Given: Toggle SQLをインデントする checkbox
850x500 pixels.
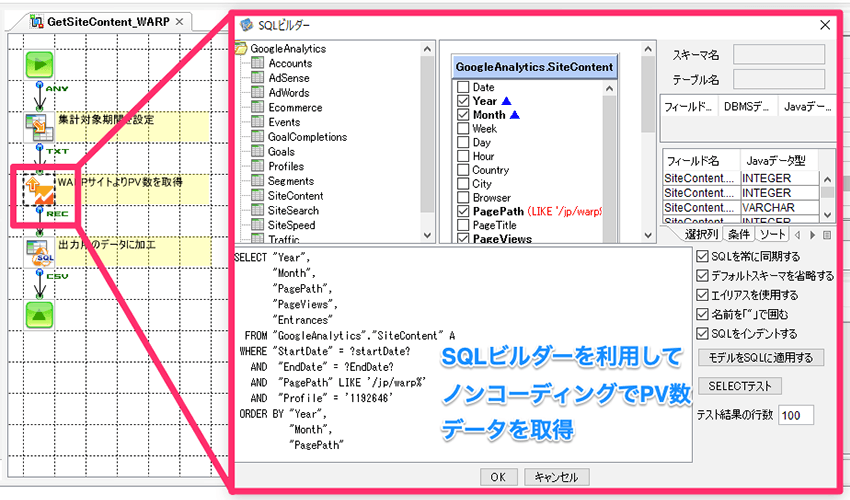Looking at the screenshot, I should point(703,334).
